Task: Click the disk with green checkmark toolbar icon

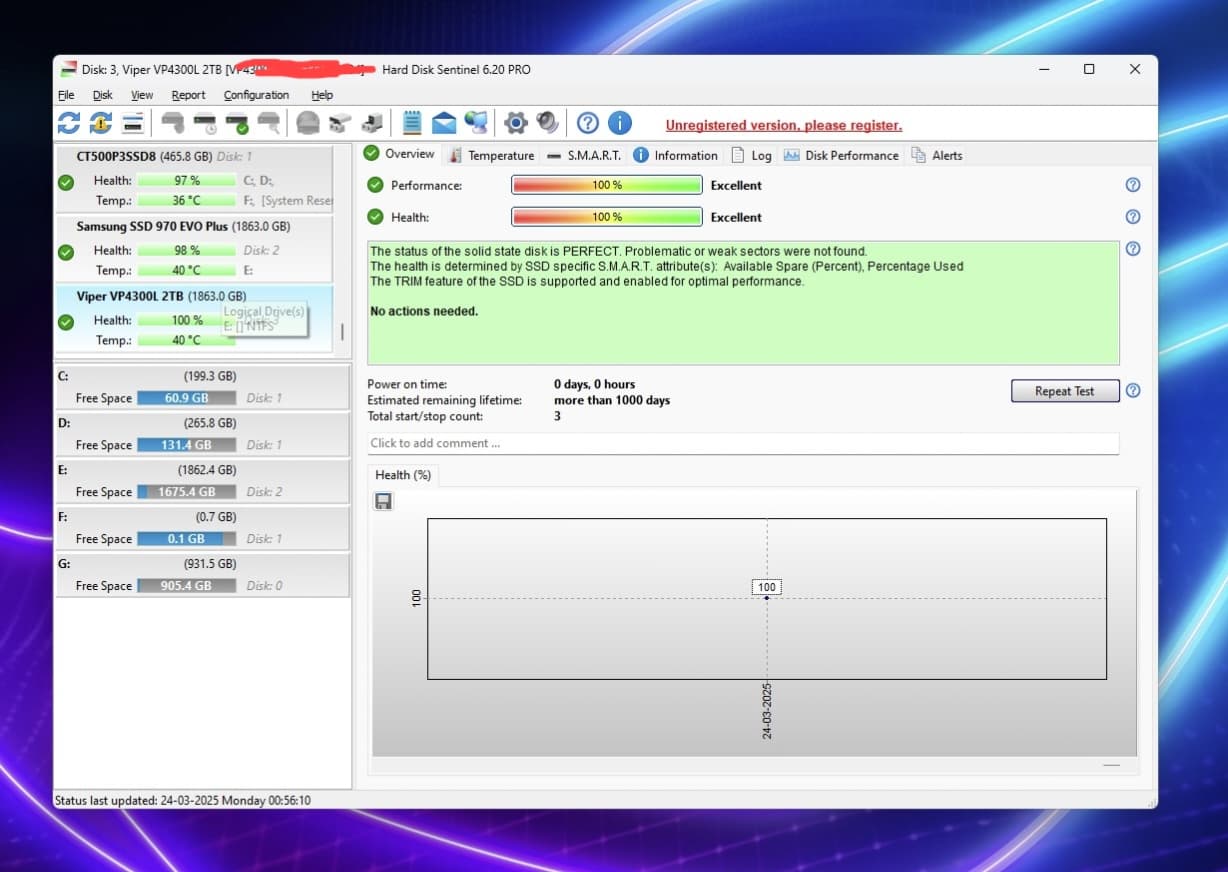Action: click(237, 123)
